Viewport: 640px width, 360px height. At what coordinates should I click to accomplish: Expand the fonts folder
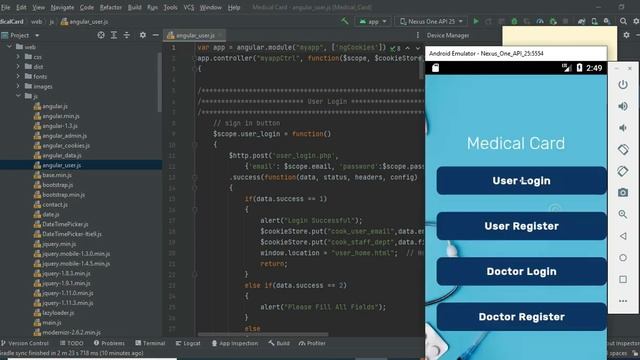(x=18, y=76)
